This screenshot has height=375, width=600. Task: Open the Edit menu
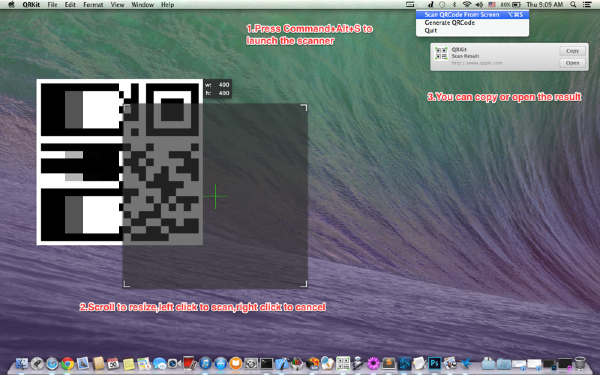point(70,5)
